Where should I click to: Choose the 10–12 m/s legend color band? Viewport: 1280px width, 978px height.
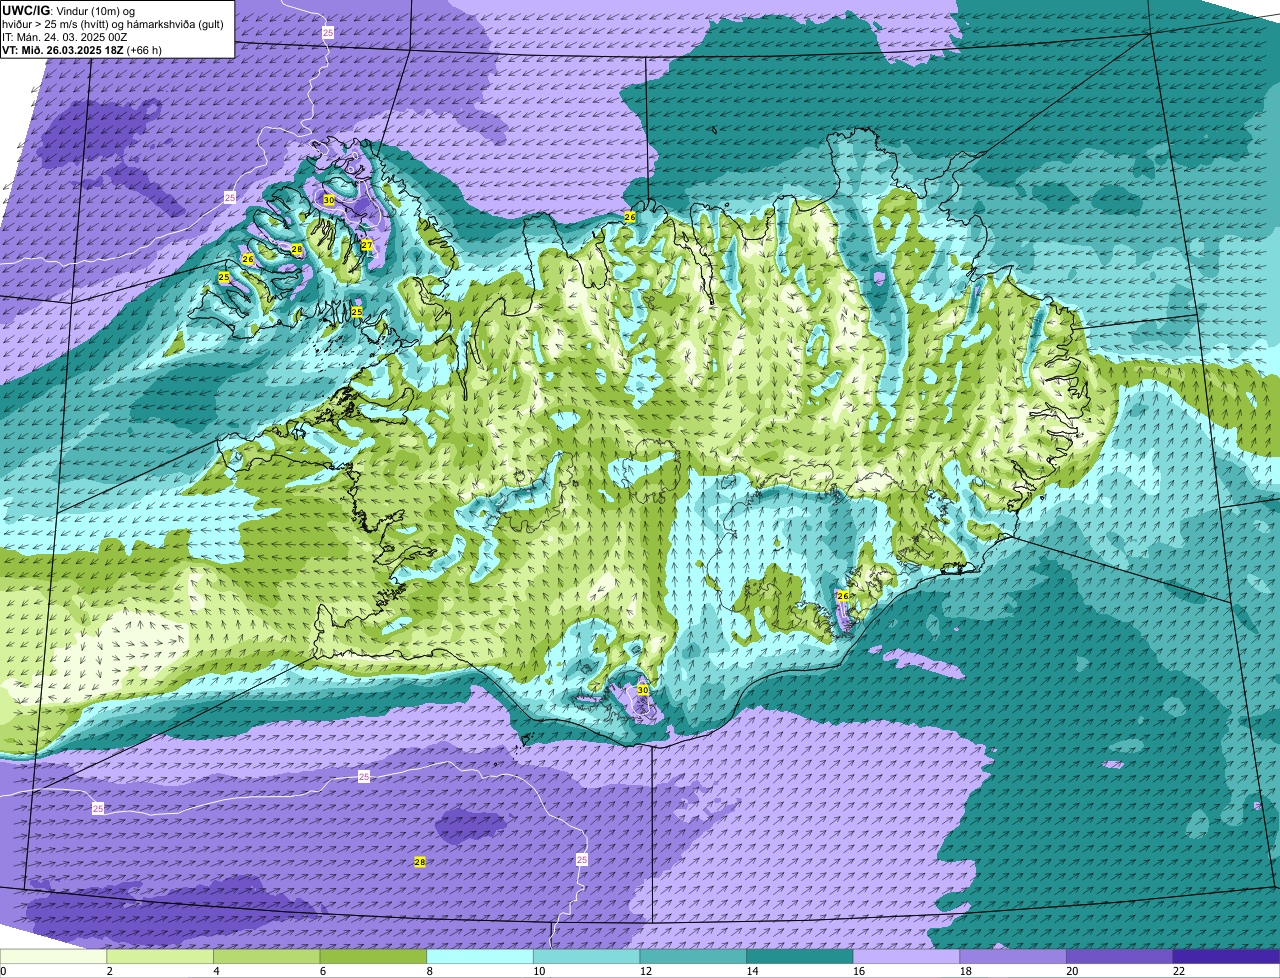point(587,956)
